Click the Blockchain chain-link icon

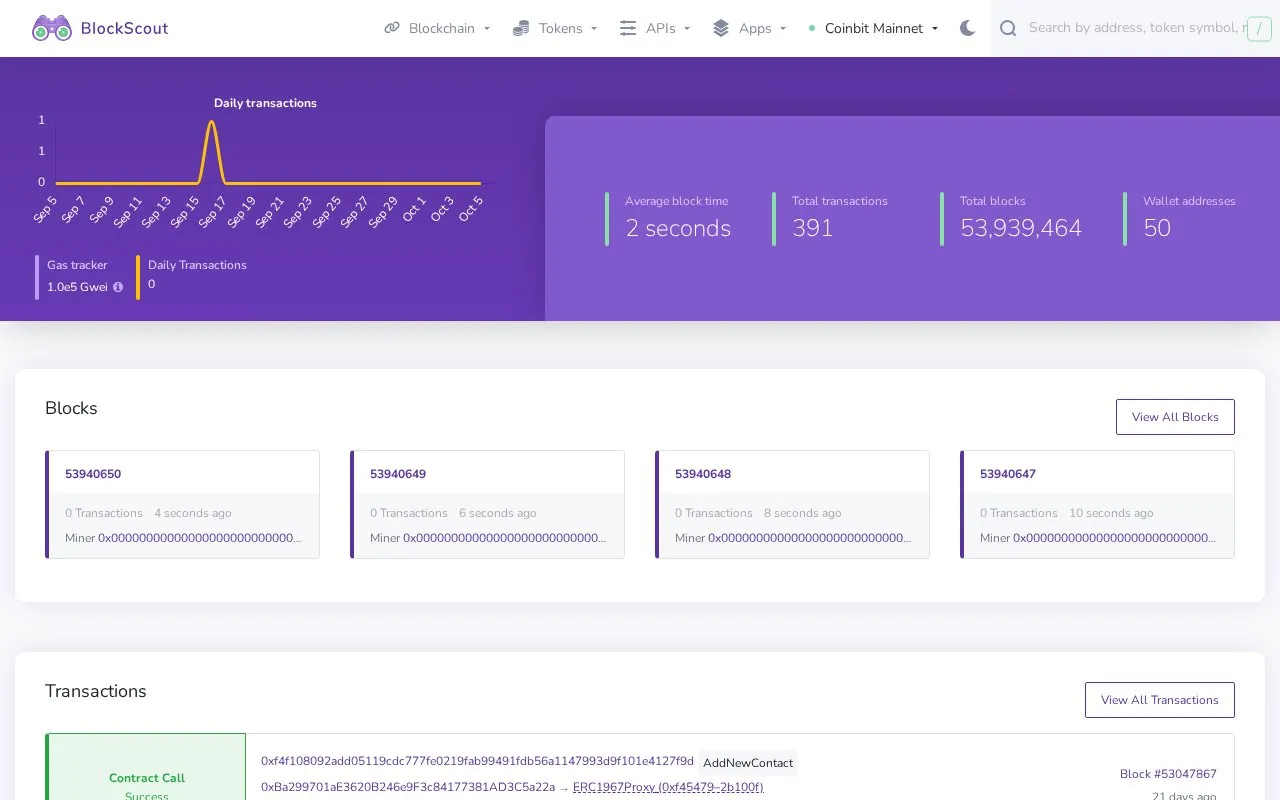392,28
